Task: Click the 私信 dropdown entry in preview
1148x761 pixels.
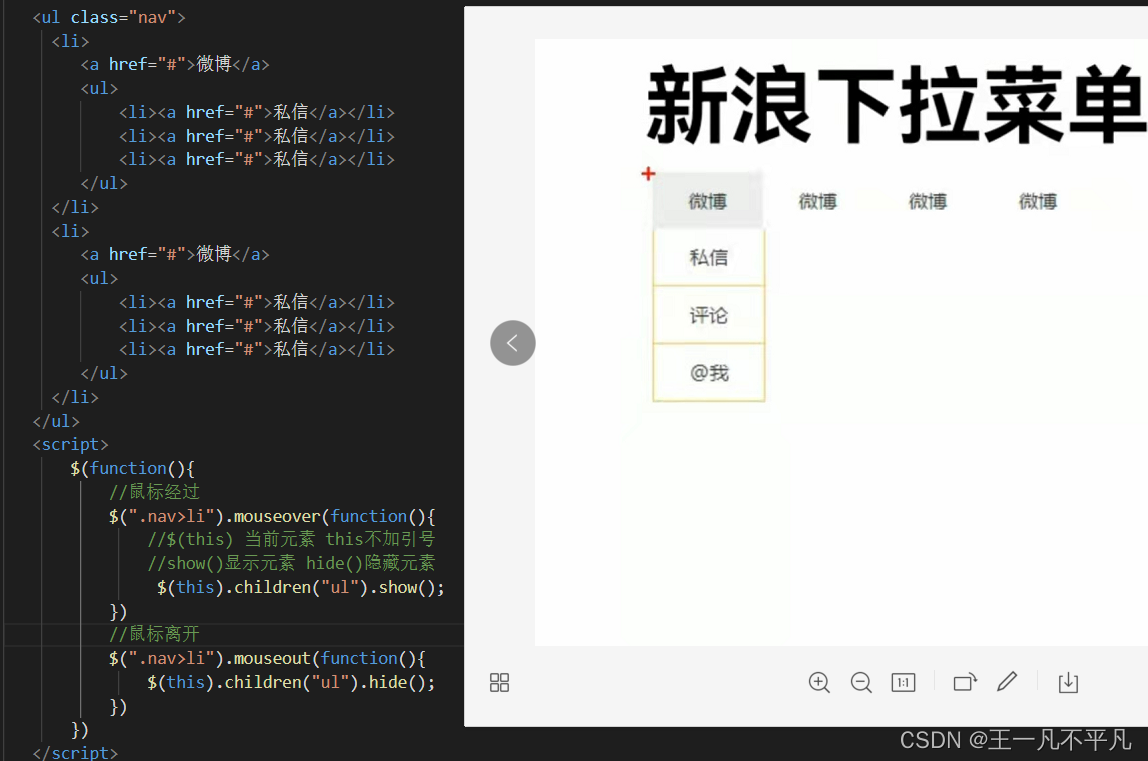Action: [x=709, y=258]
